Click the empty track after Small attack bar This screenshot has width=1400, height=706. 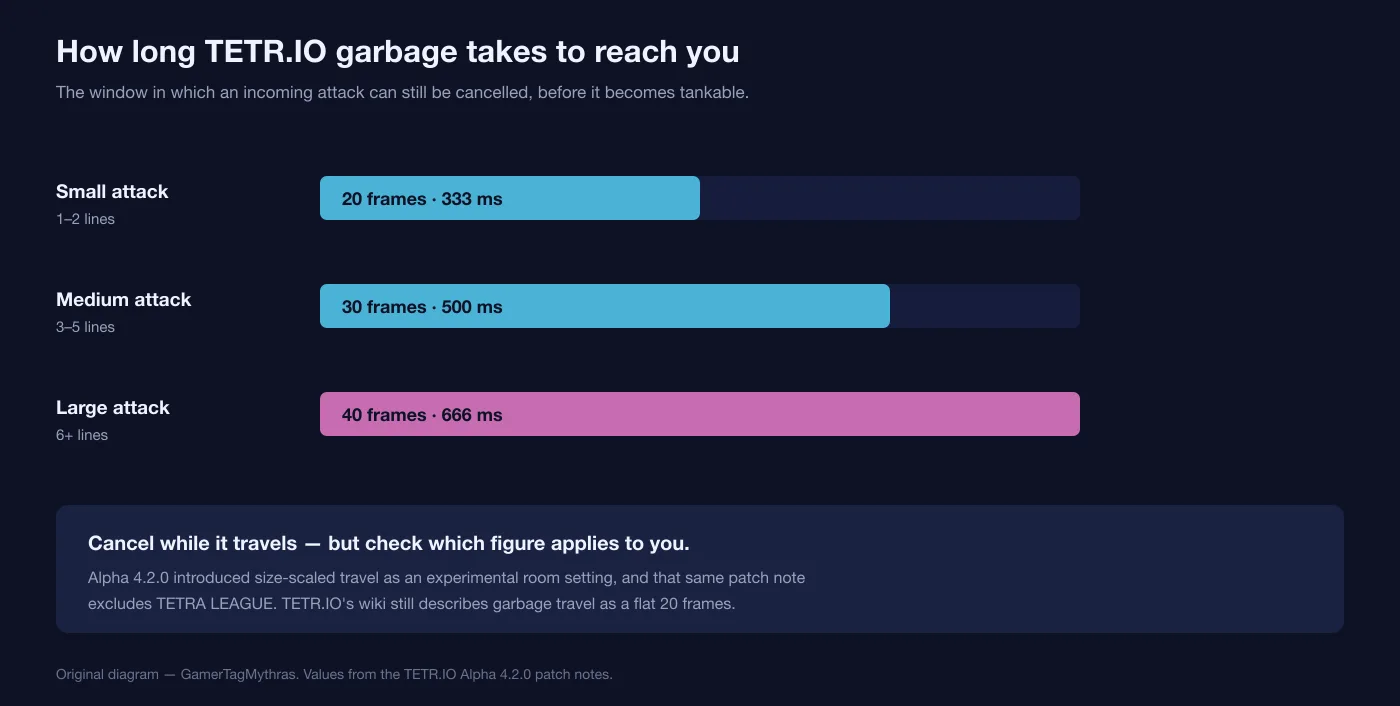[x=890, y=198]
